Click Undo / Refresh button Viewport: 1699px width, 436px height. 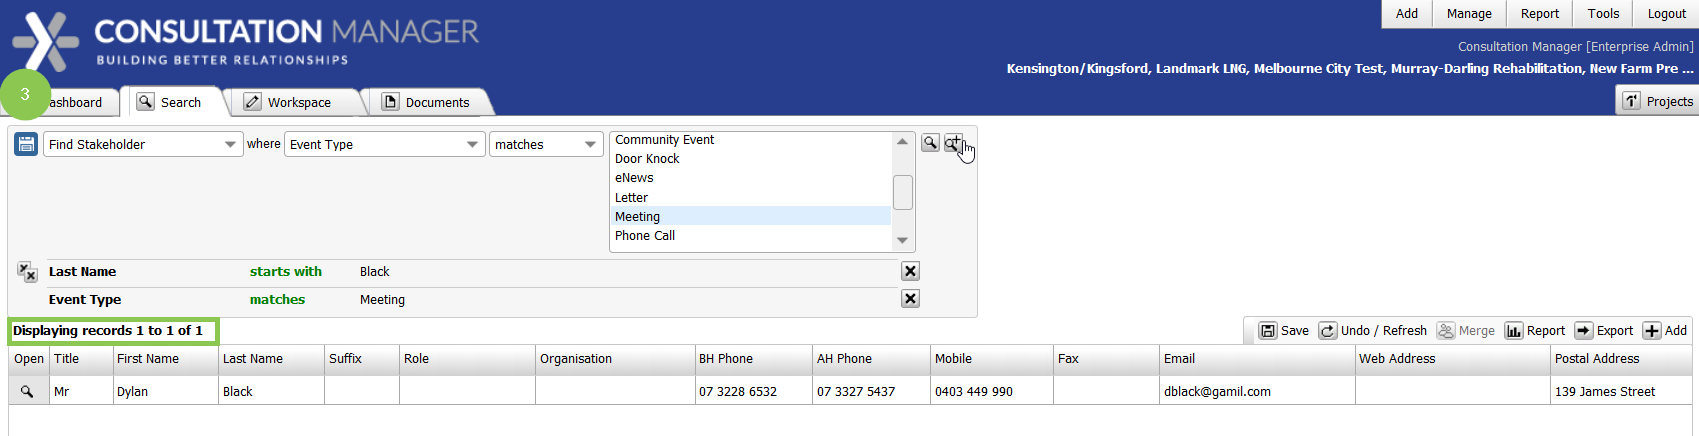(1373, 331)
